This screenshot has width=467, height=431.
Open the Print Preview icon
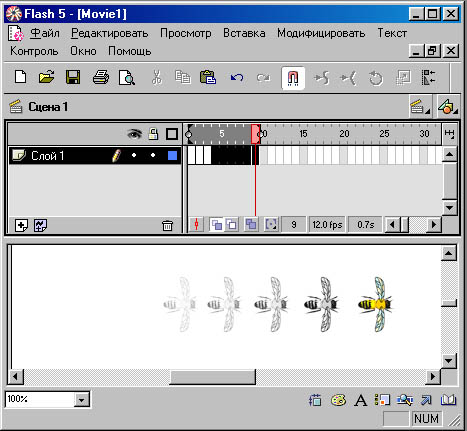coord(127,77)
